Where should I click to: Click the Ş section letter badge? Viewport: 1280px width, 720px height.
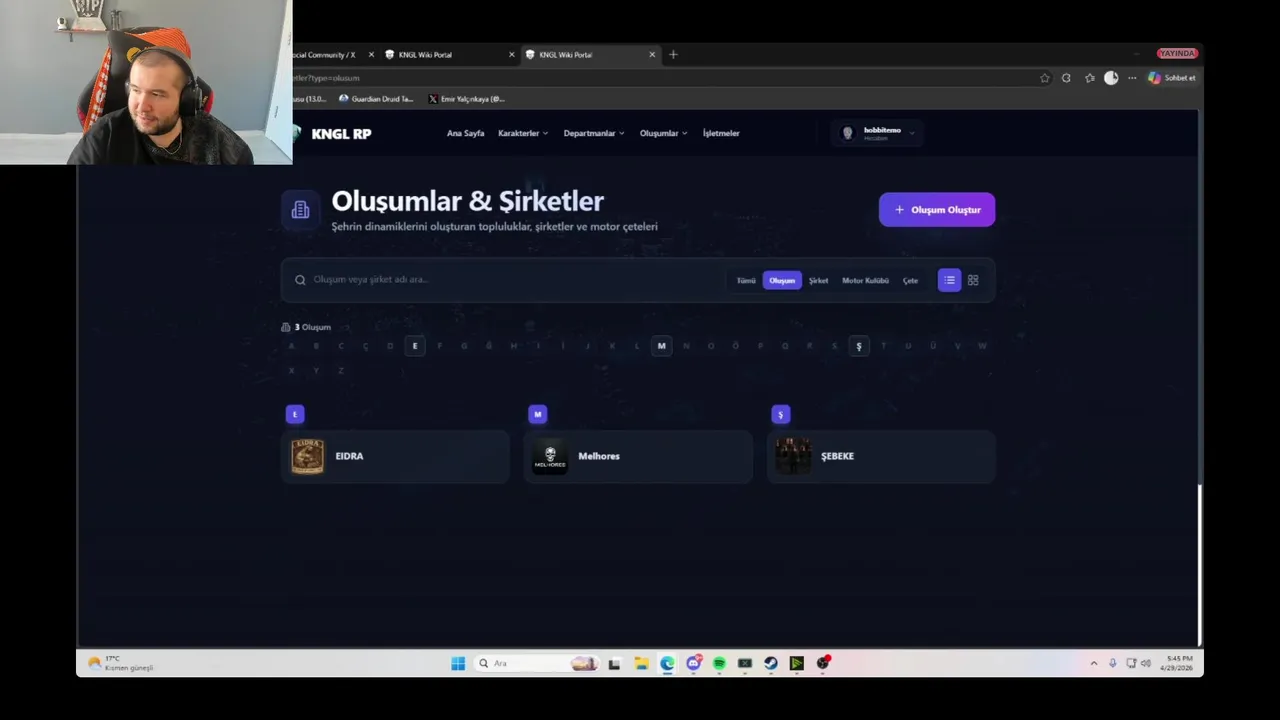(781, 414)
